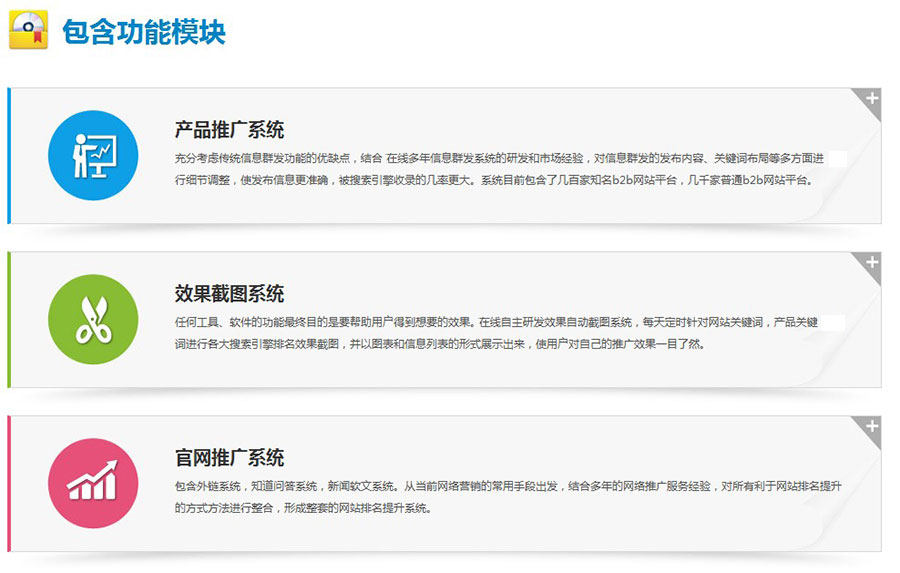Click the yellow disc icon beside the page heading
This screenshot has height=573, width=900.
tap(29, 31)
